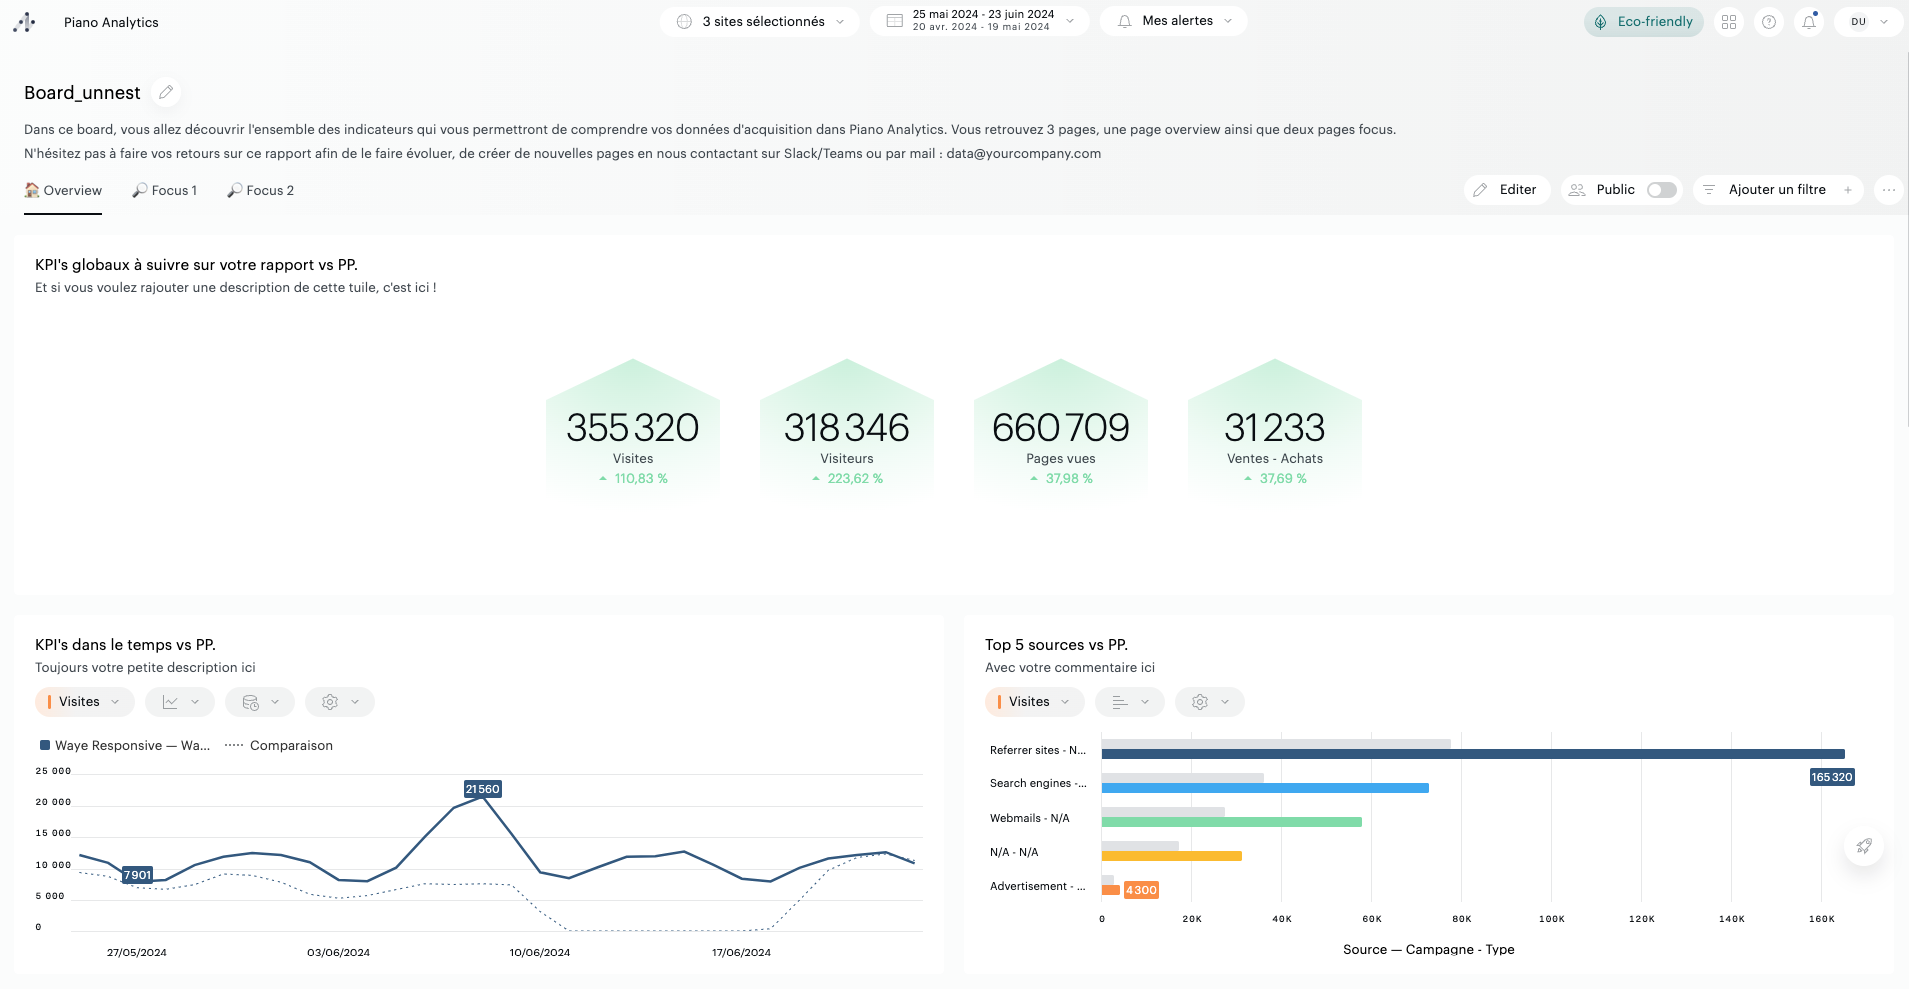
Task: Click the 4300 Advertisement value label
Action: tap(1141, 890)
